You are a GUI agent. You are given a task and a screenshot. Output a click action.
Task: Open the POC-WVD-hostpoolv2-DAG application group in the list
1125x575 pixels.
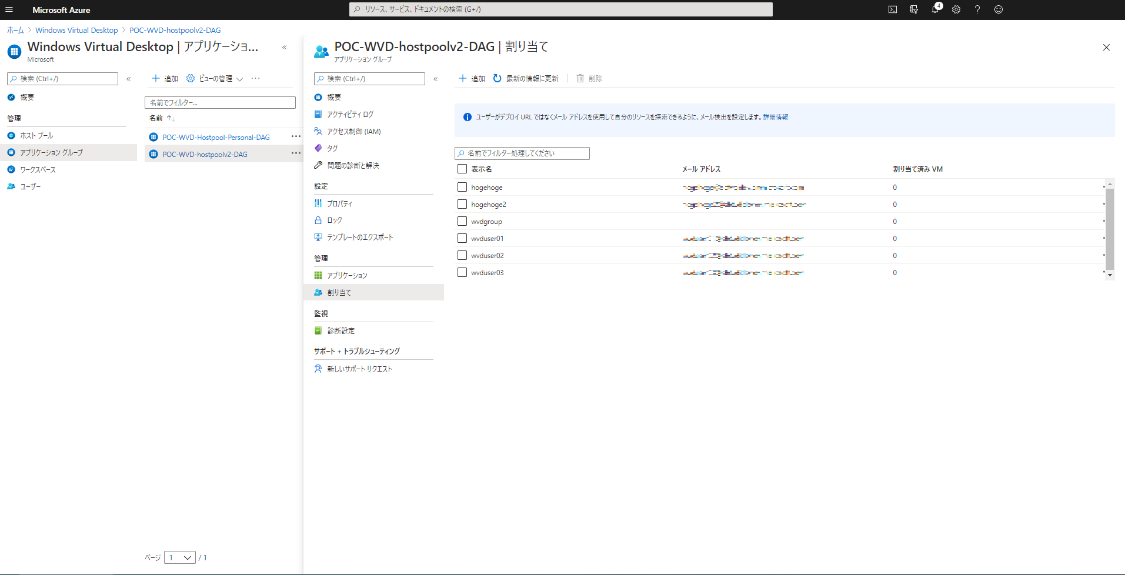click(x=205, y=154)
